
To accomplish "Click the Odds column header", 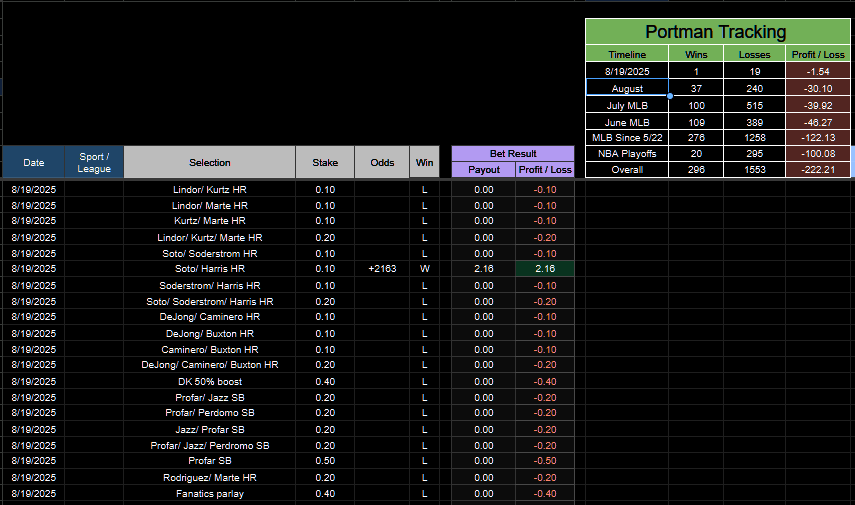I will coord(382,162).
